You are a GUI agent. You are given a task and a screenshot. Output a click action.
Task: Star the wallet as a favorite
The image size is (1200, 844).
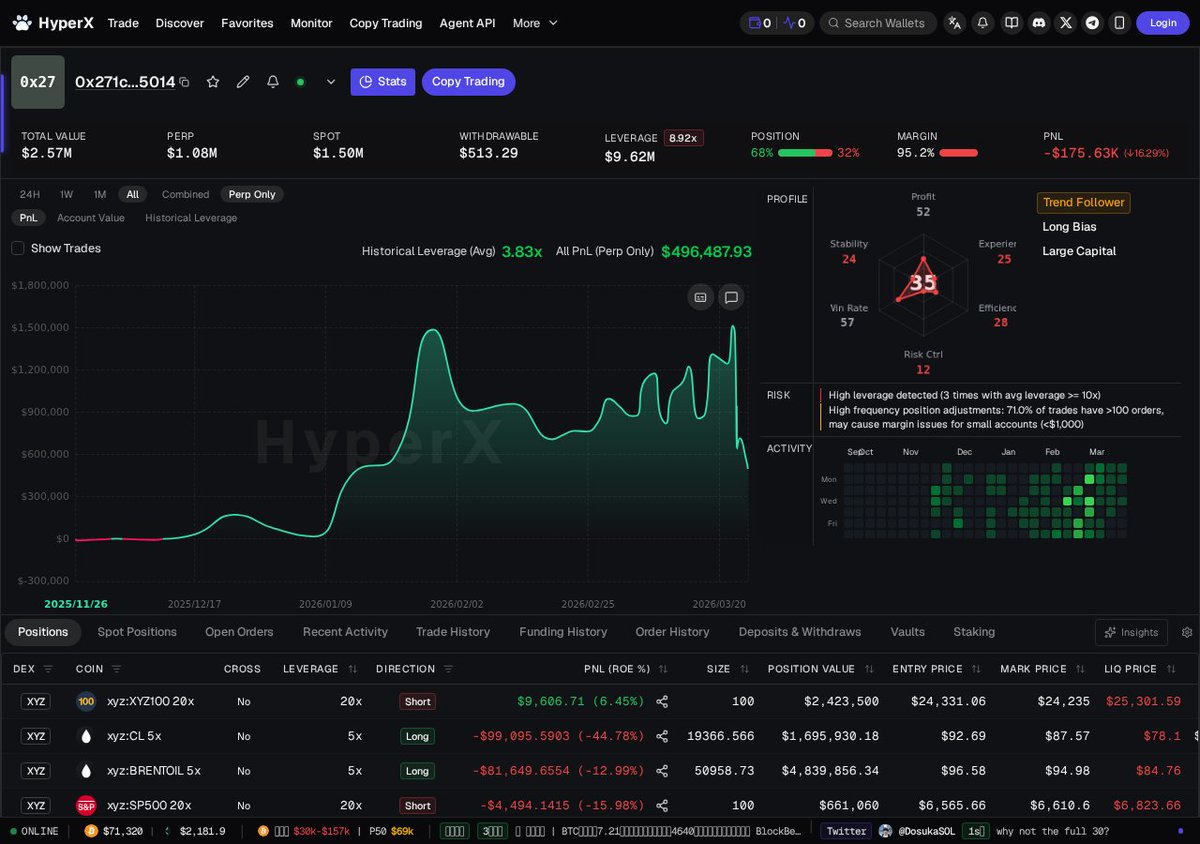pos(213,82)
